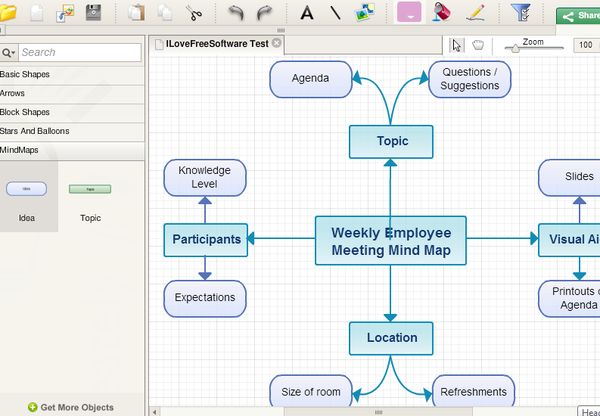The width and height of the screenshot is (600, 416).
Task: Click the toolbar collapse grip handle
Action: 281,30
